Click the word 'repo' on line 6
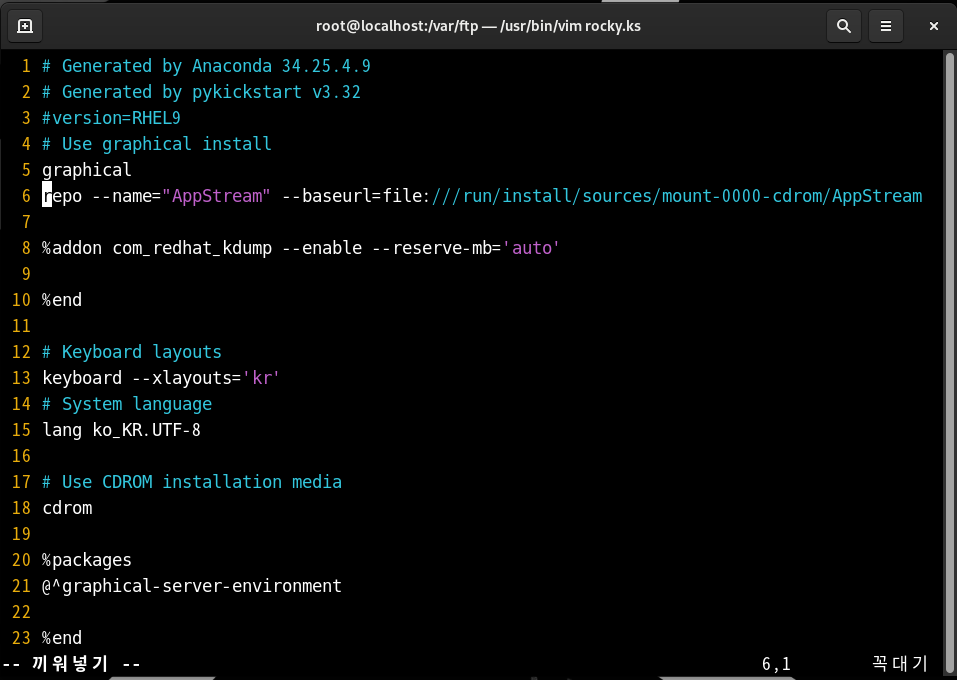 pos(62,197)
